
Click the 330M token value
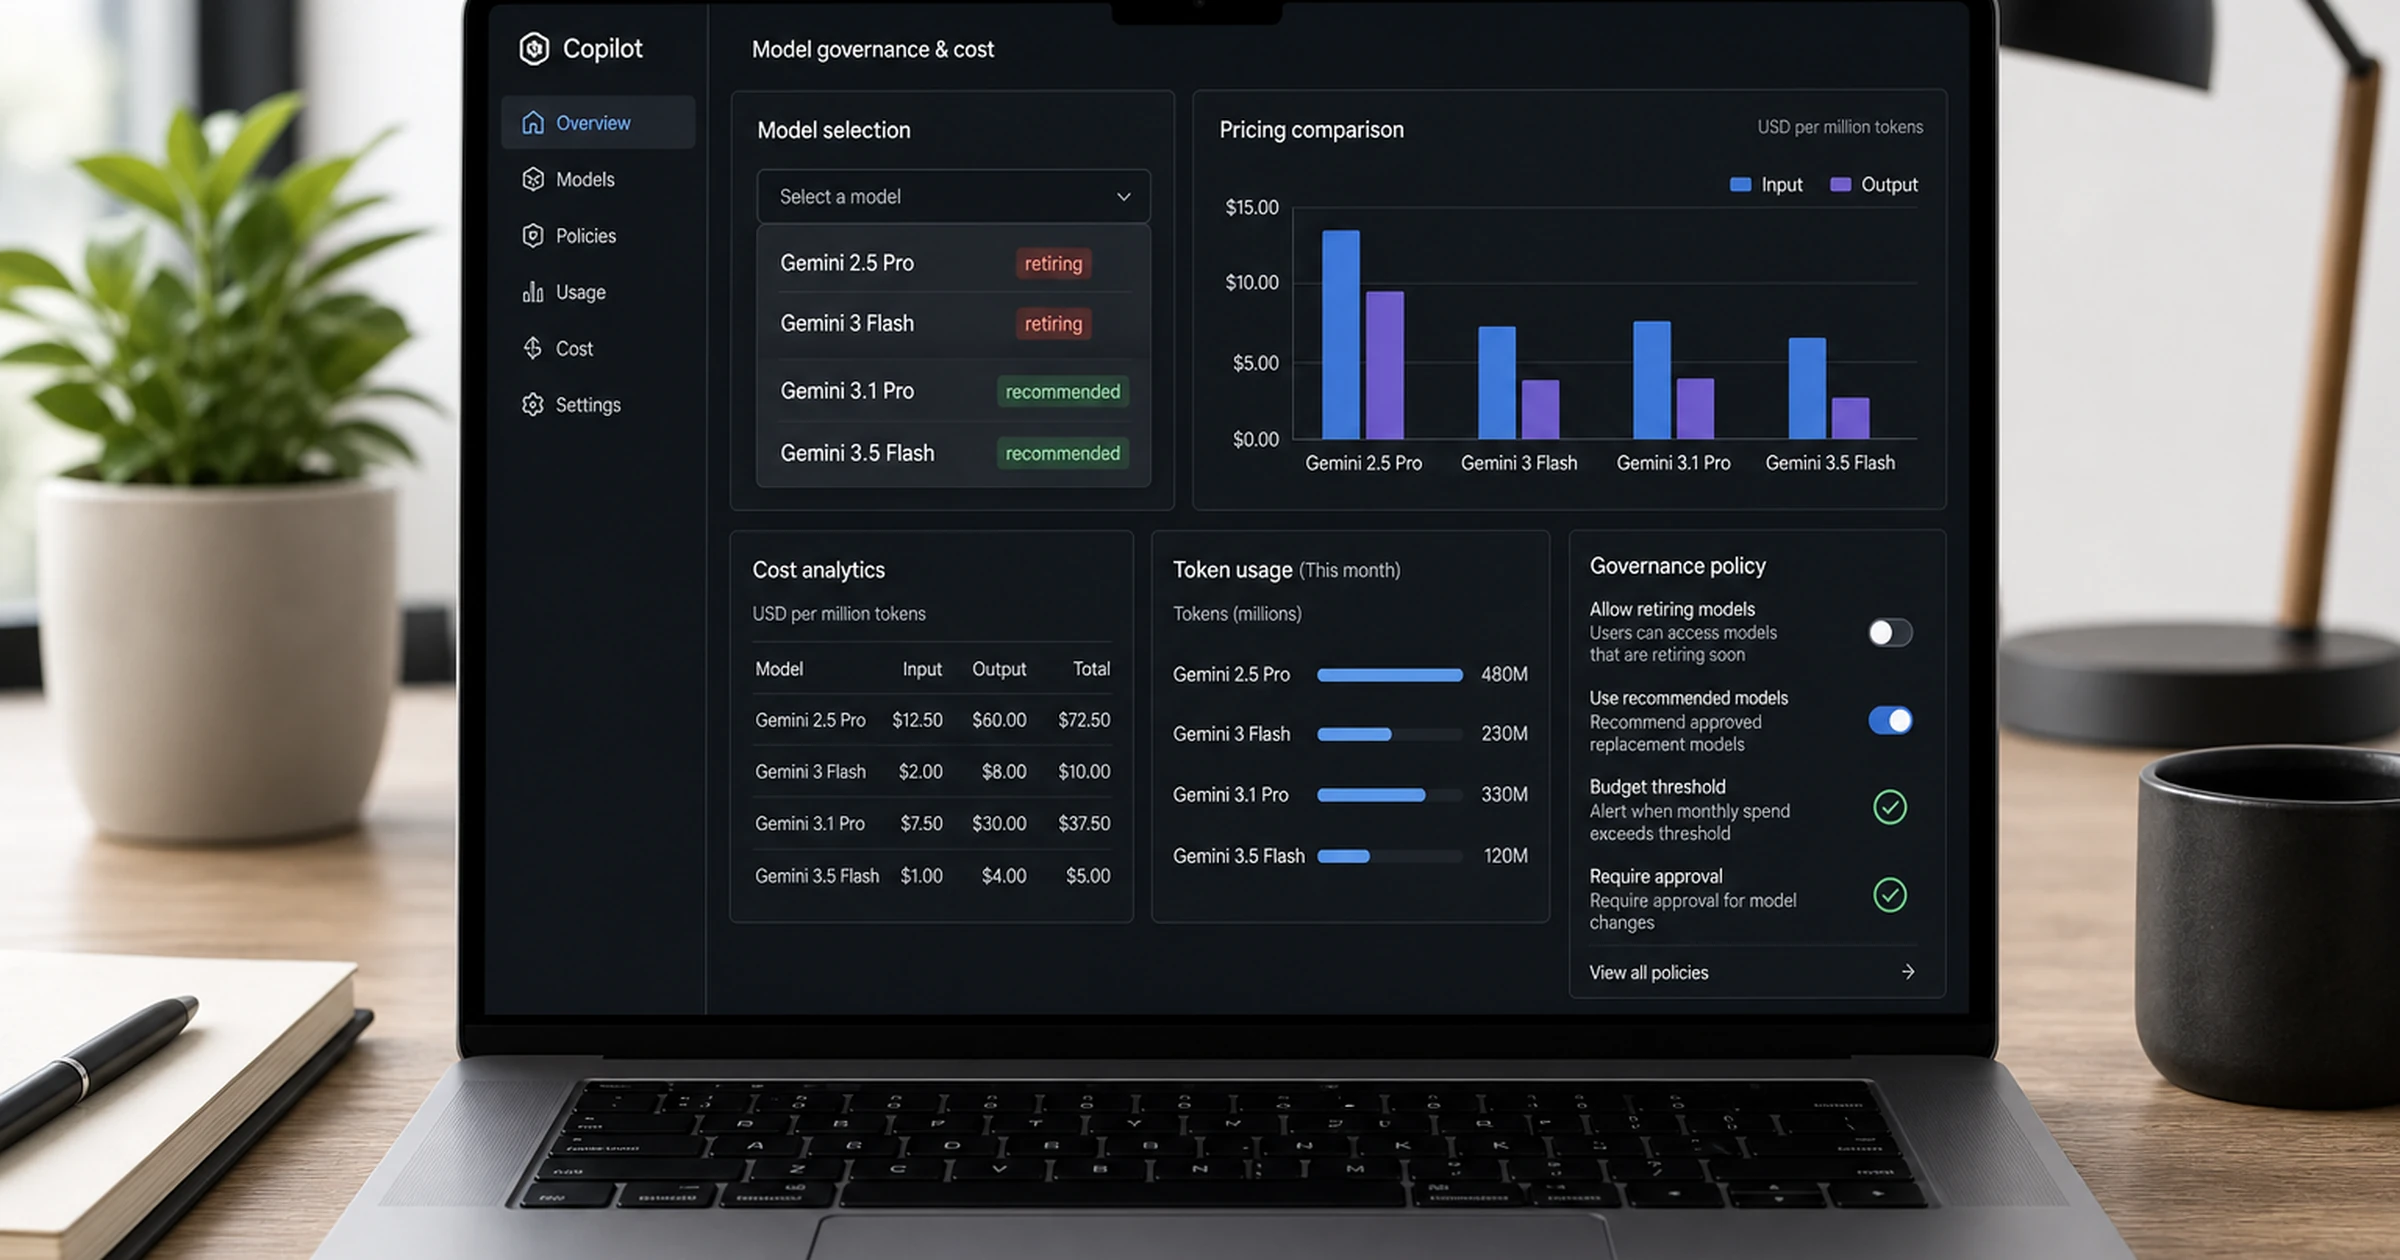1504,795
